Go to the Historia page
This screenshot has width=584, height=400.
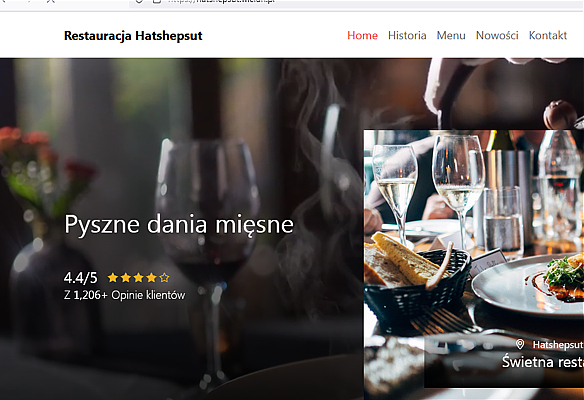tap(407, 35)
